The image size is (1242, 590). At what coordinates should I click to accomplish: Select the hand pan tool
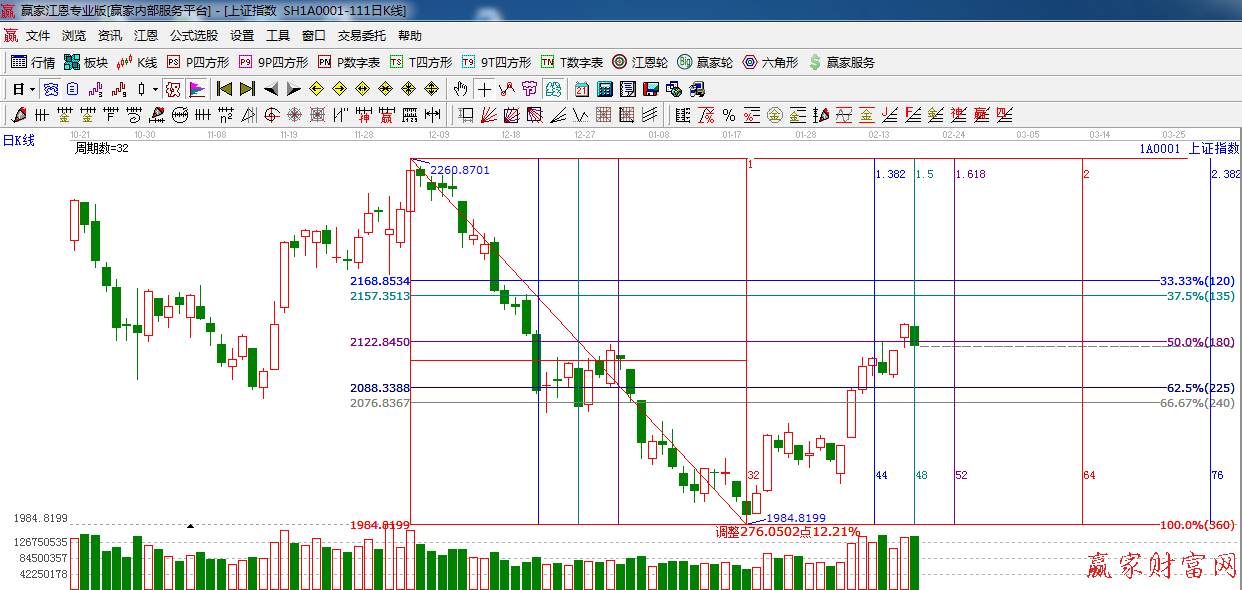461,89
